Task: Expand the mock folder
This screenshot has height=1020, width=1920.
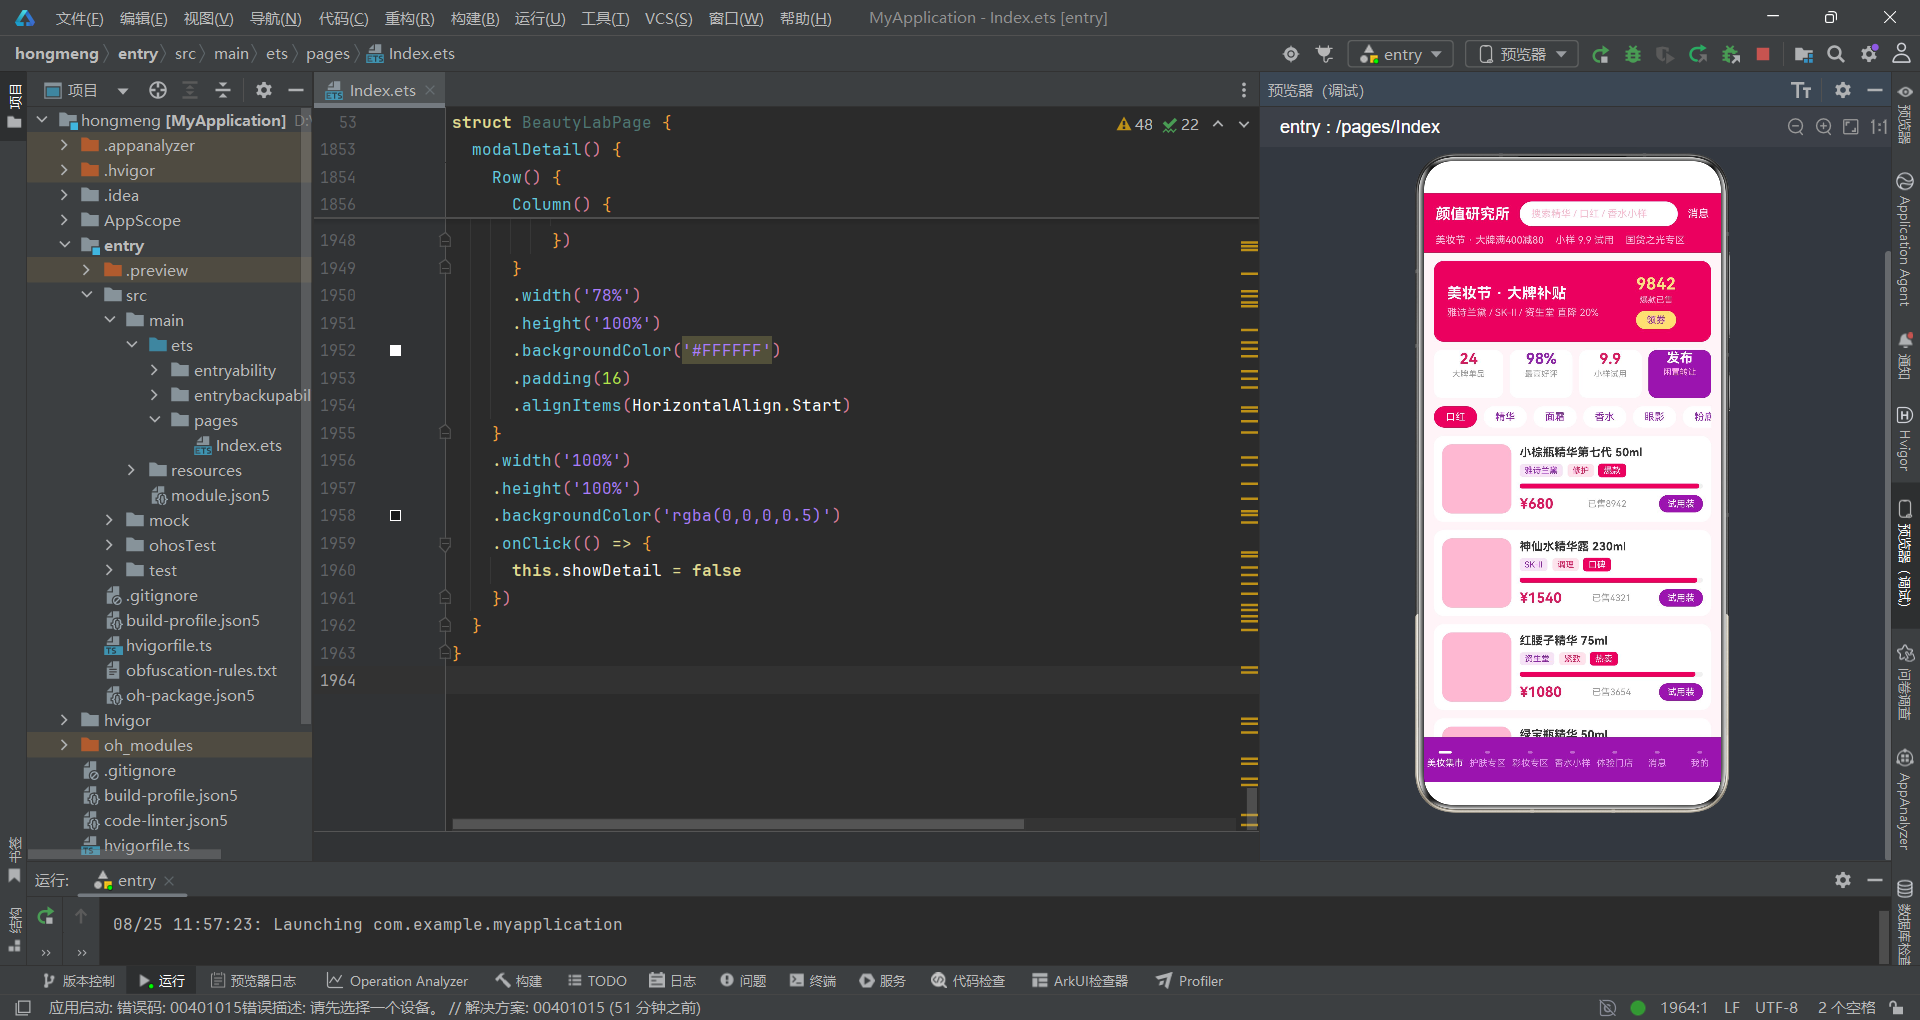Action: click(109, 520)
